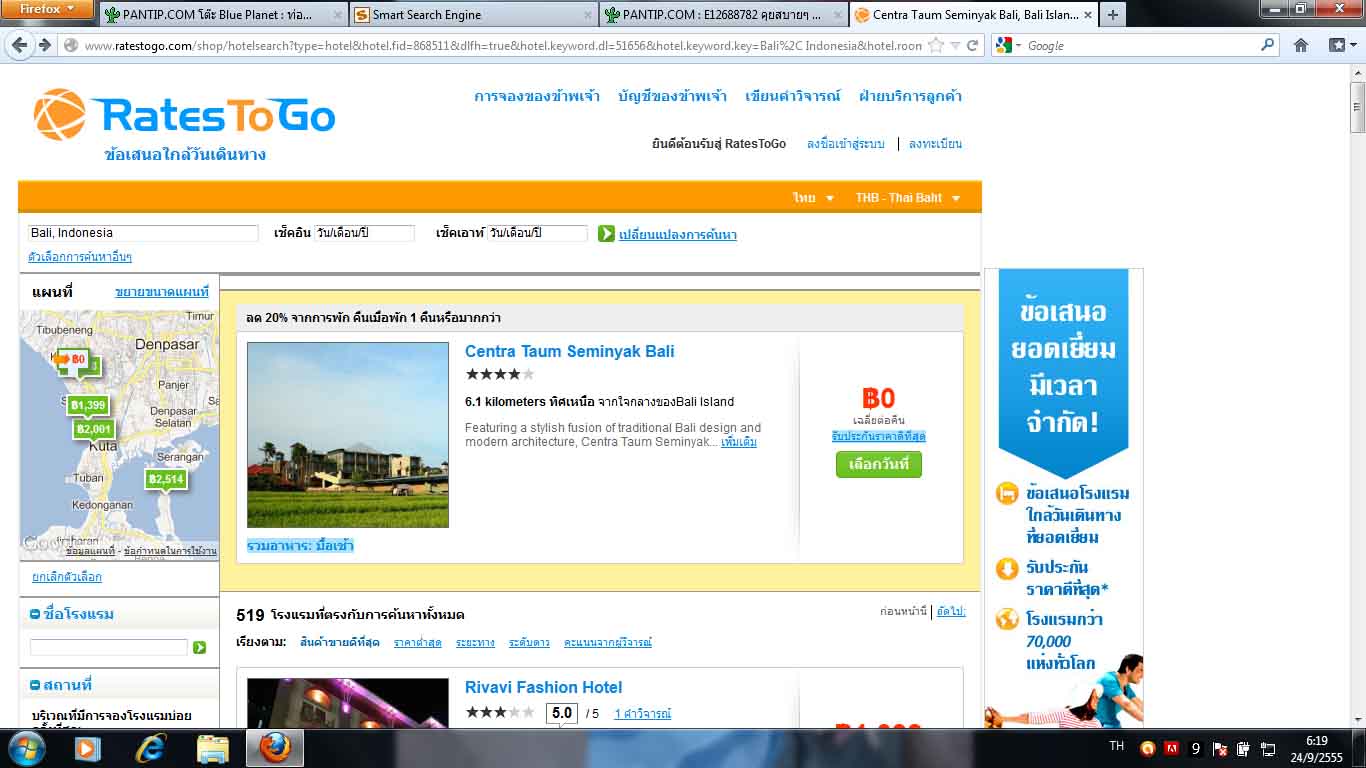This screenshot has height=768, width=1366.
Task: Open the bookmarks menu icon in toolbar
Action: pyautogui.click(x=1341, y=45)
